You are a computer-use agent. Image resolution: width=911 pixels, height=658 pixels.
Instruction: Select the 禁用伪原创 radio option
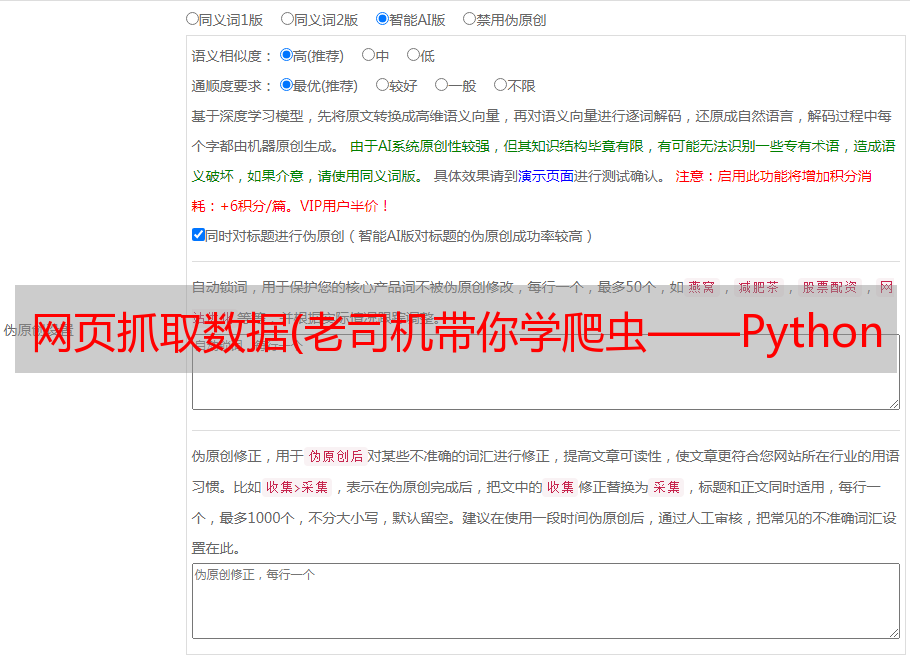coord(469,19)
